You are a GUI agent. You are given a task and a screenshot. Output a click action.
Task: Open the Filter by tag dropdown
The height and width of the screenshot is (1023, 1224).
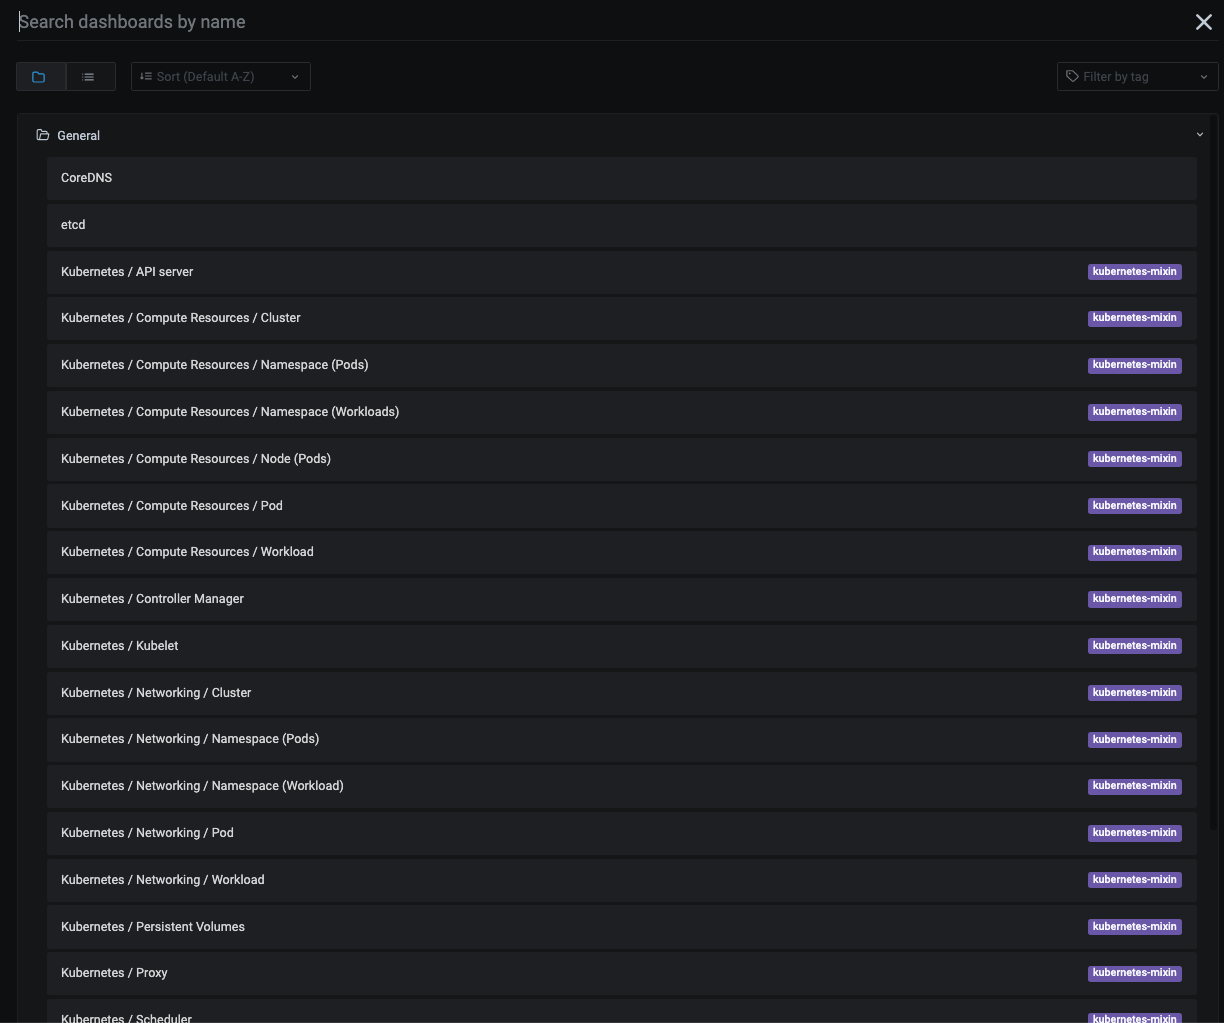point(1137,77)
